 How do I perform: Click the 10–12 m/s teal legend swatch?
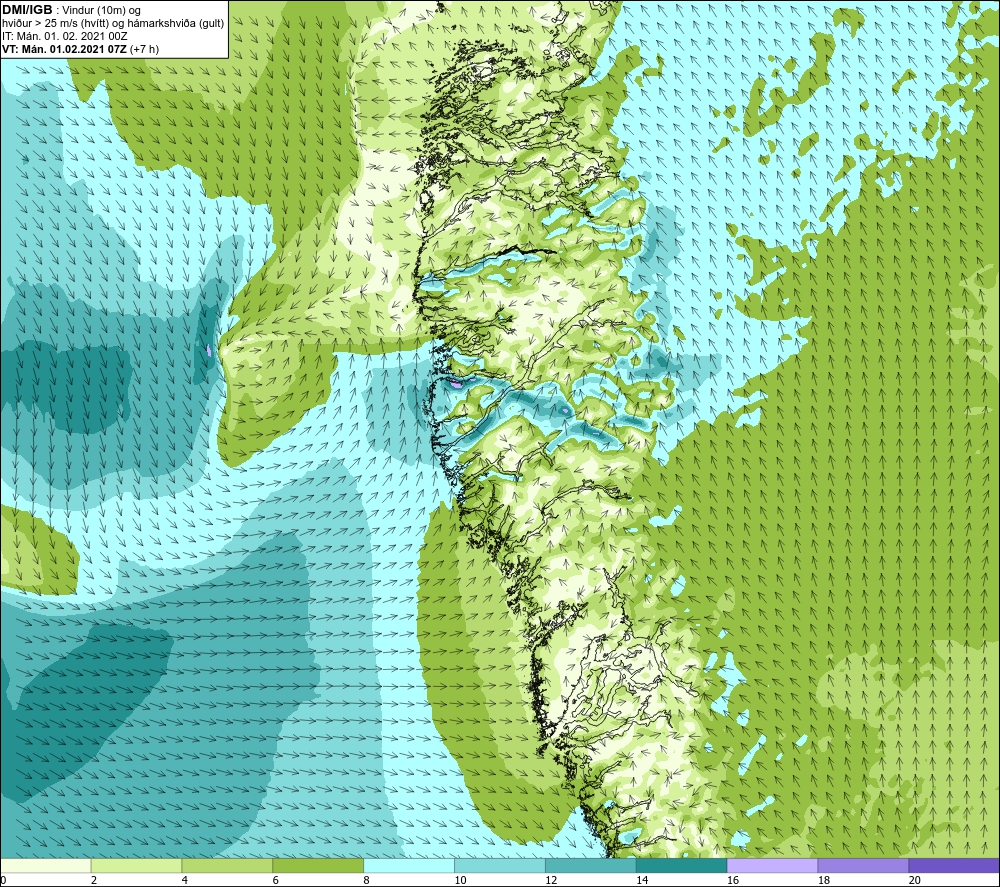[499, 865]
